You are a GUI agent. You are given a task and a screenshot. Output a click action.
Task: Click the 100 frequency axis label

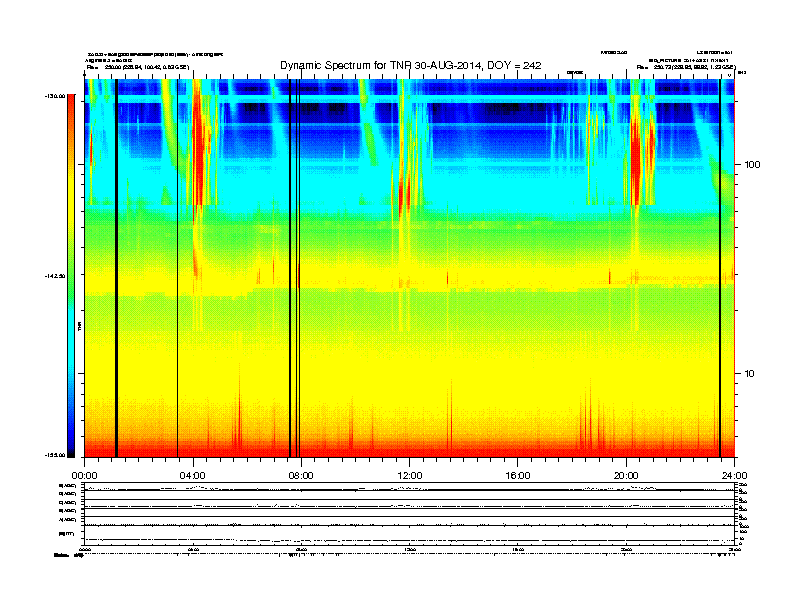point(752,165)
